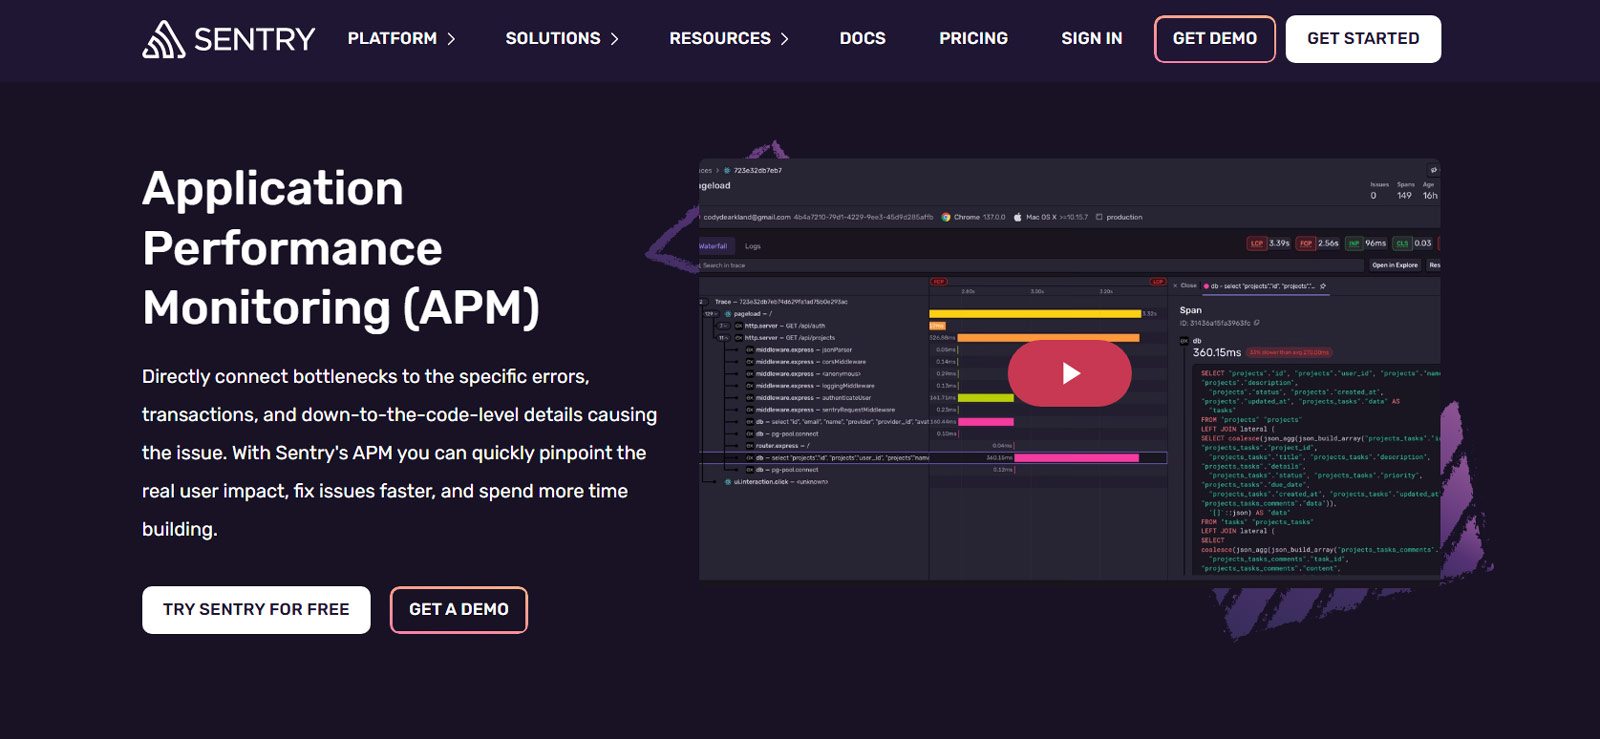Click the INP 96ms metric badge

click(x=1367, y=243)
